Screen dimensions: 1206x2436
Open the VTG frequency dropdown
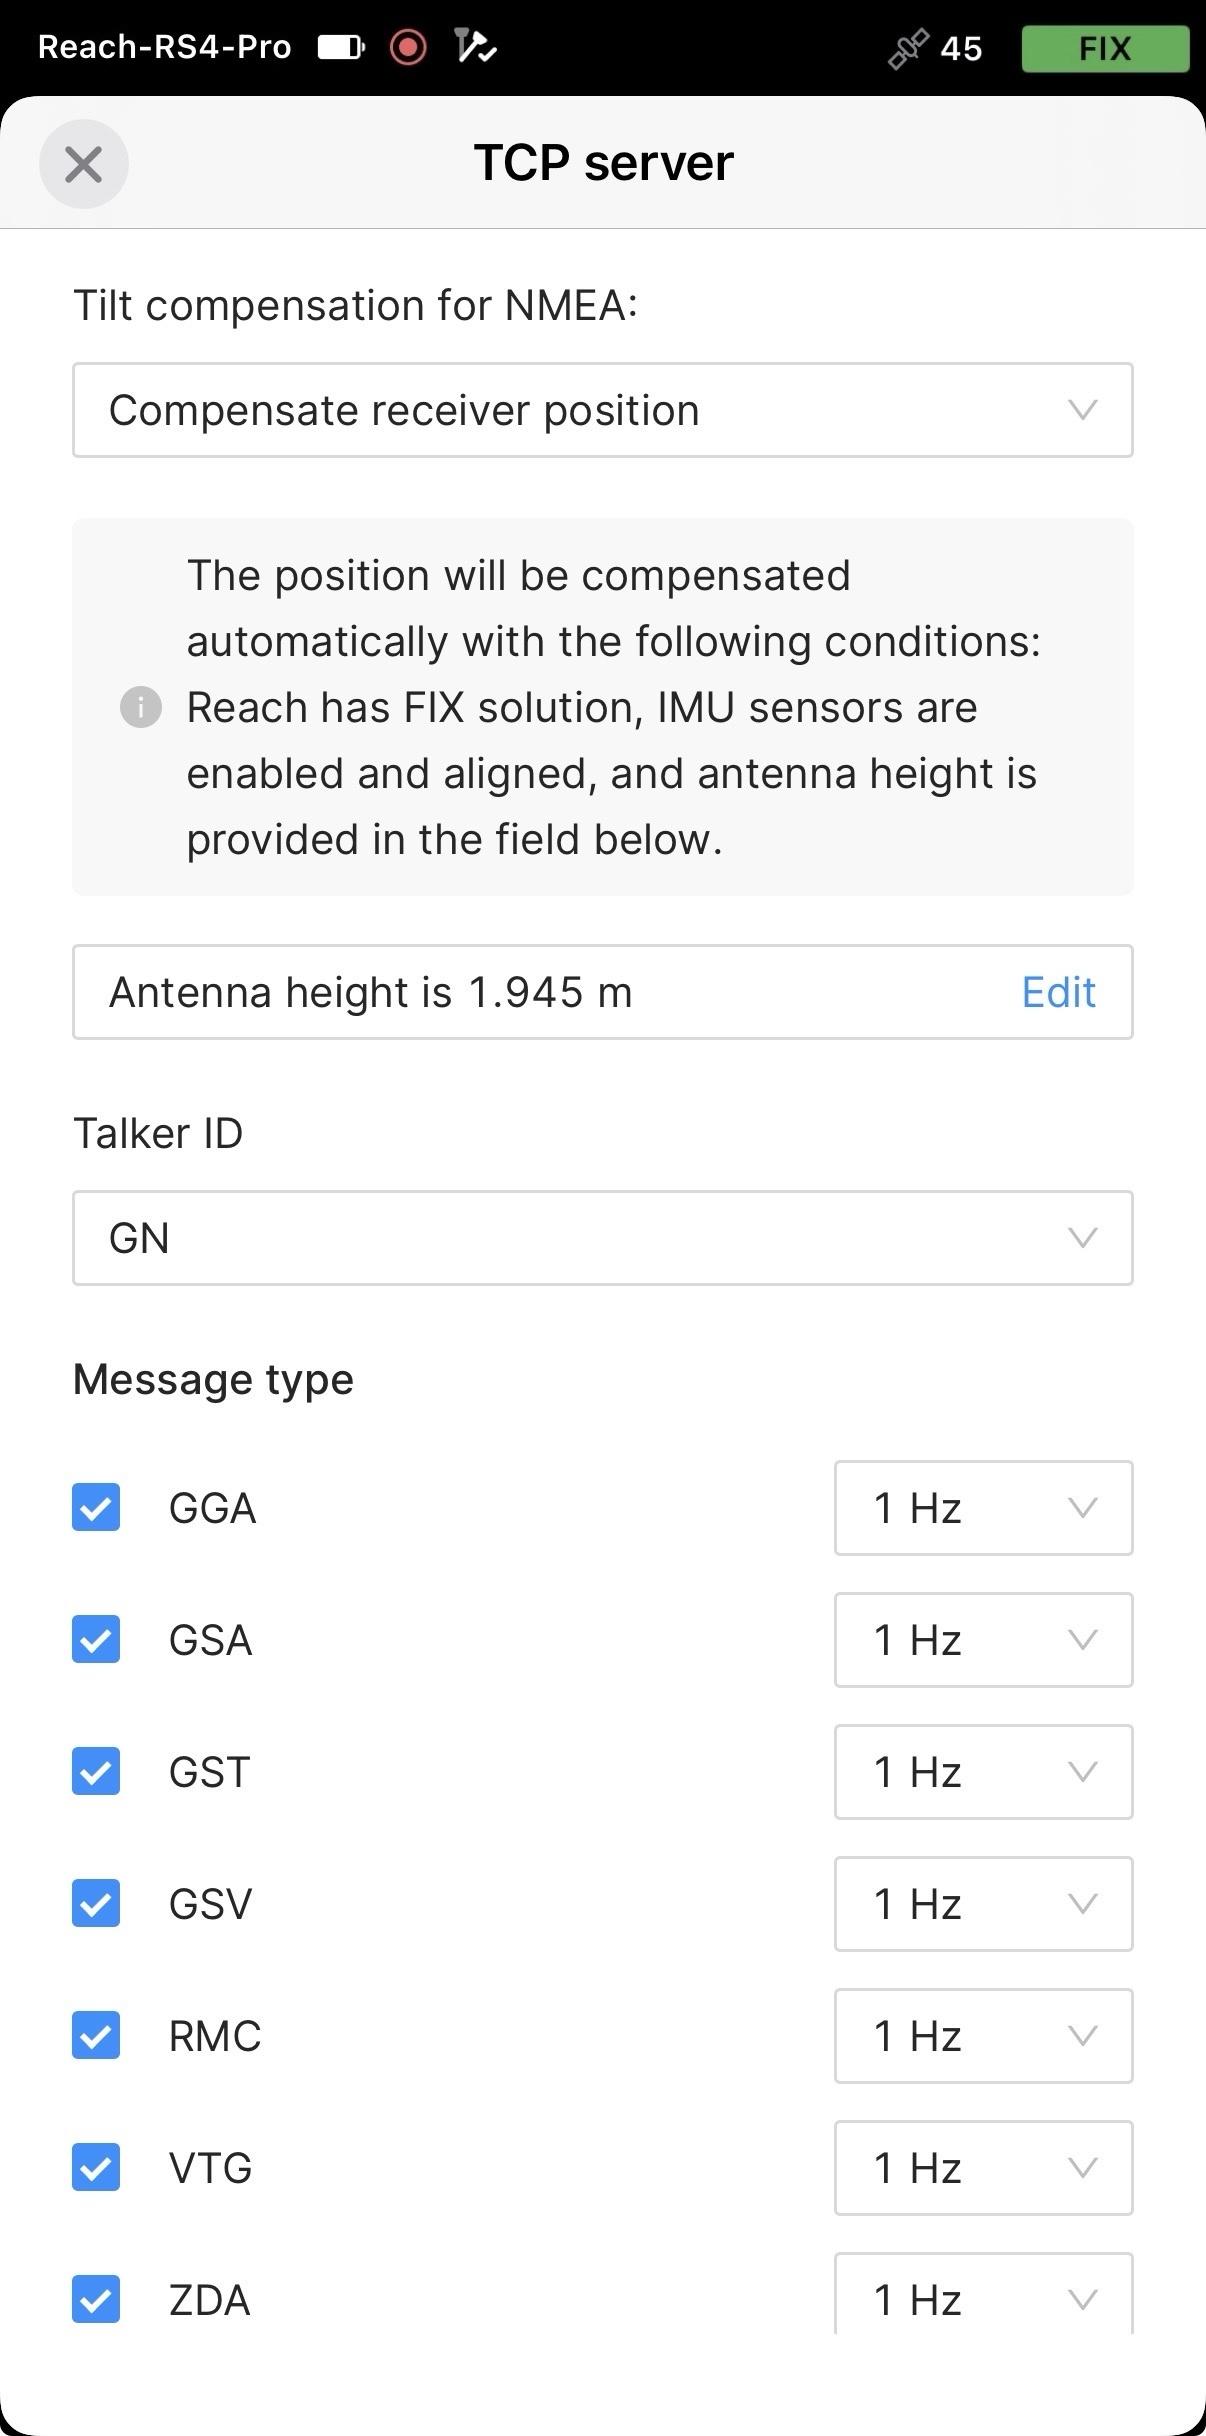[x=984, y=2168]
